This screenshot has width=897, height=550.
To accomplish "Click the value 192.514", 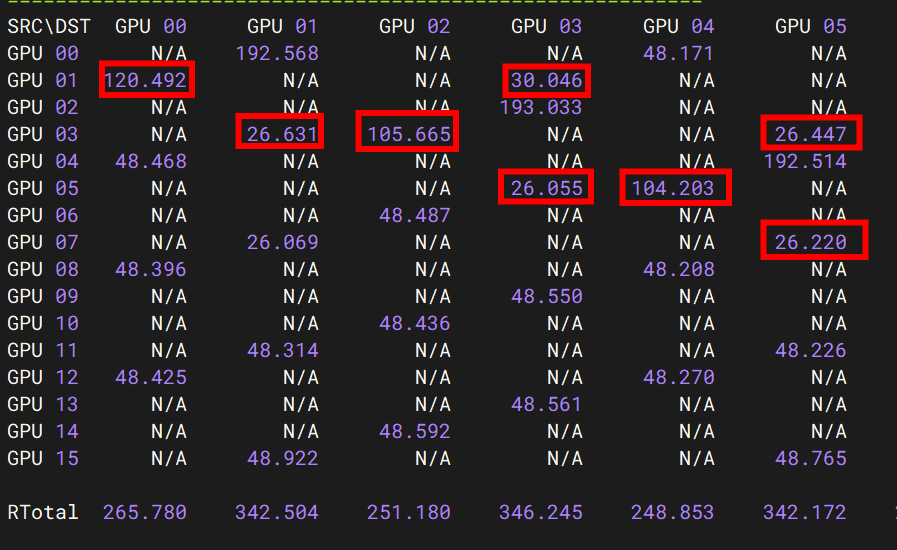I will click(805, 161).
